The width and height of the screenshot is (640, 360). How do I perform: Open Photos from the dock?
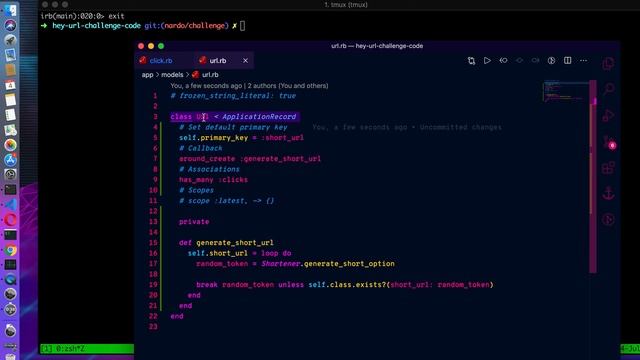10,145
